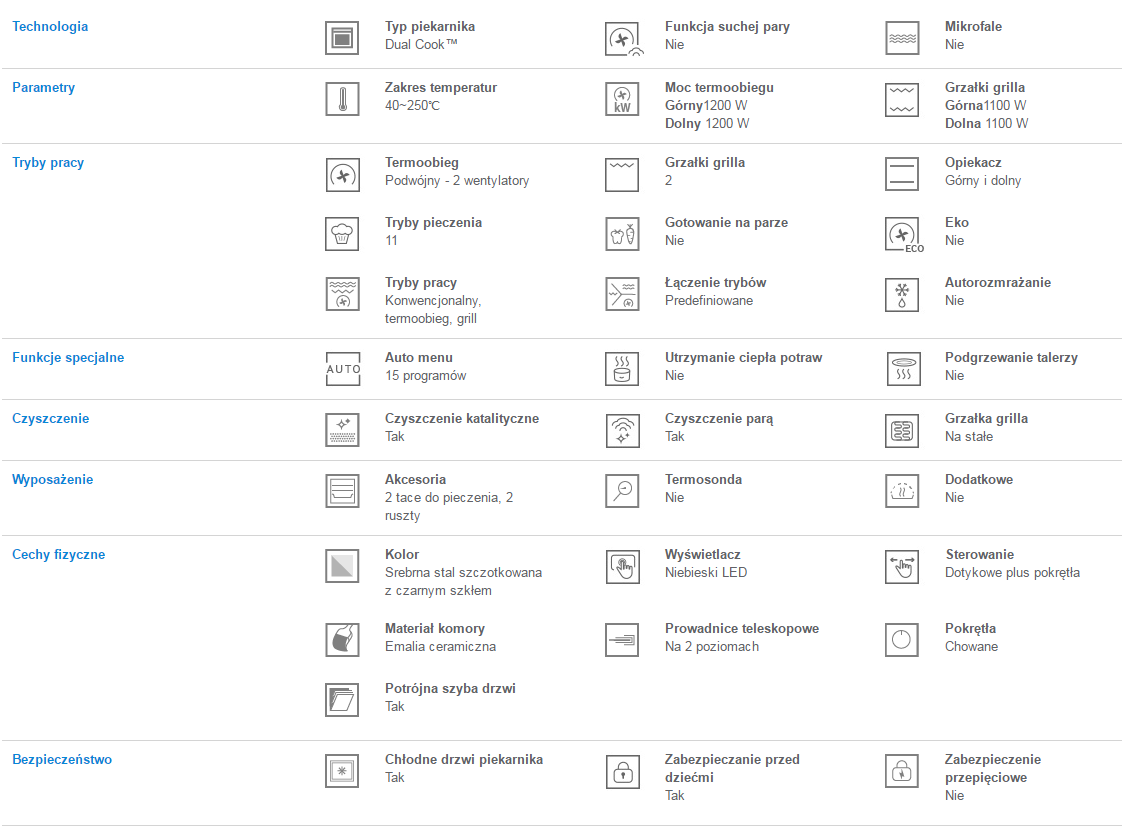This screenshot has width=1124, height=833.
Task: Click the steam cleaning icon for Czyszczenie parą
Action: point(622,430)
